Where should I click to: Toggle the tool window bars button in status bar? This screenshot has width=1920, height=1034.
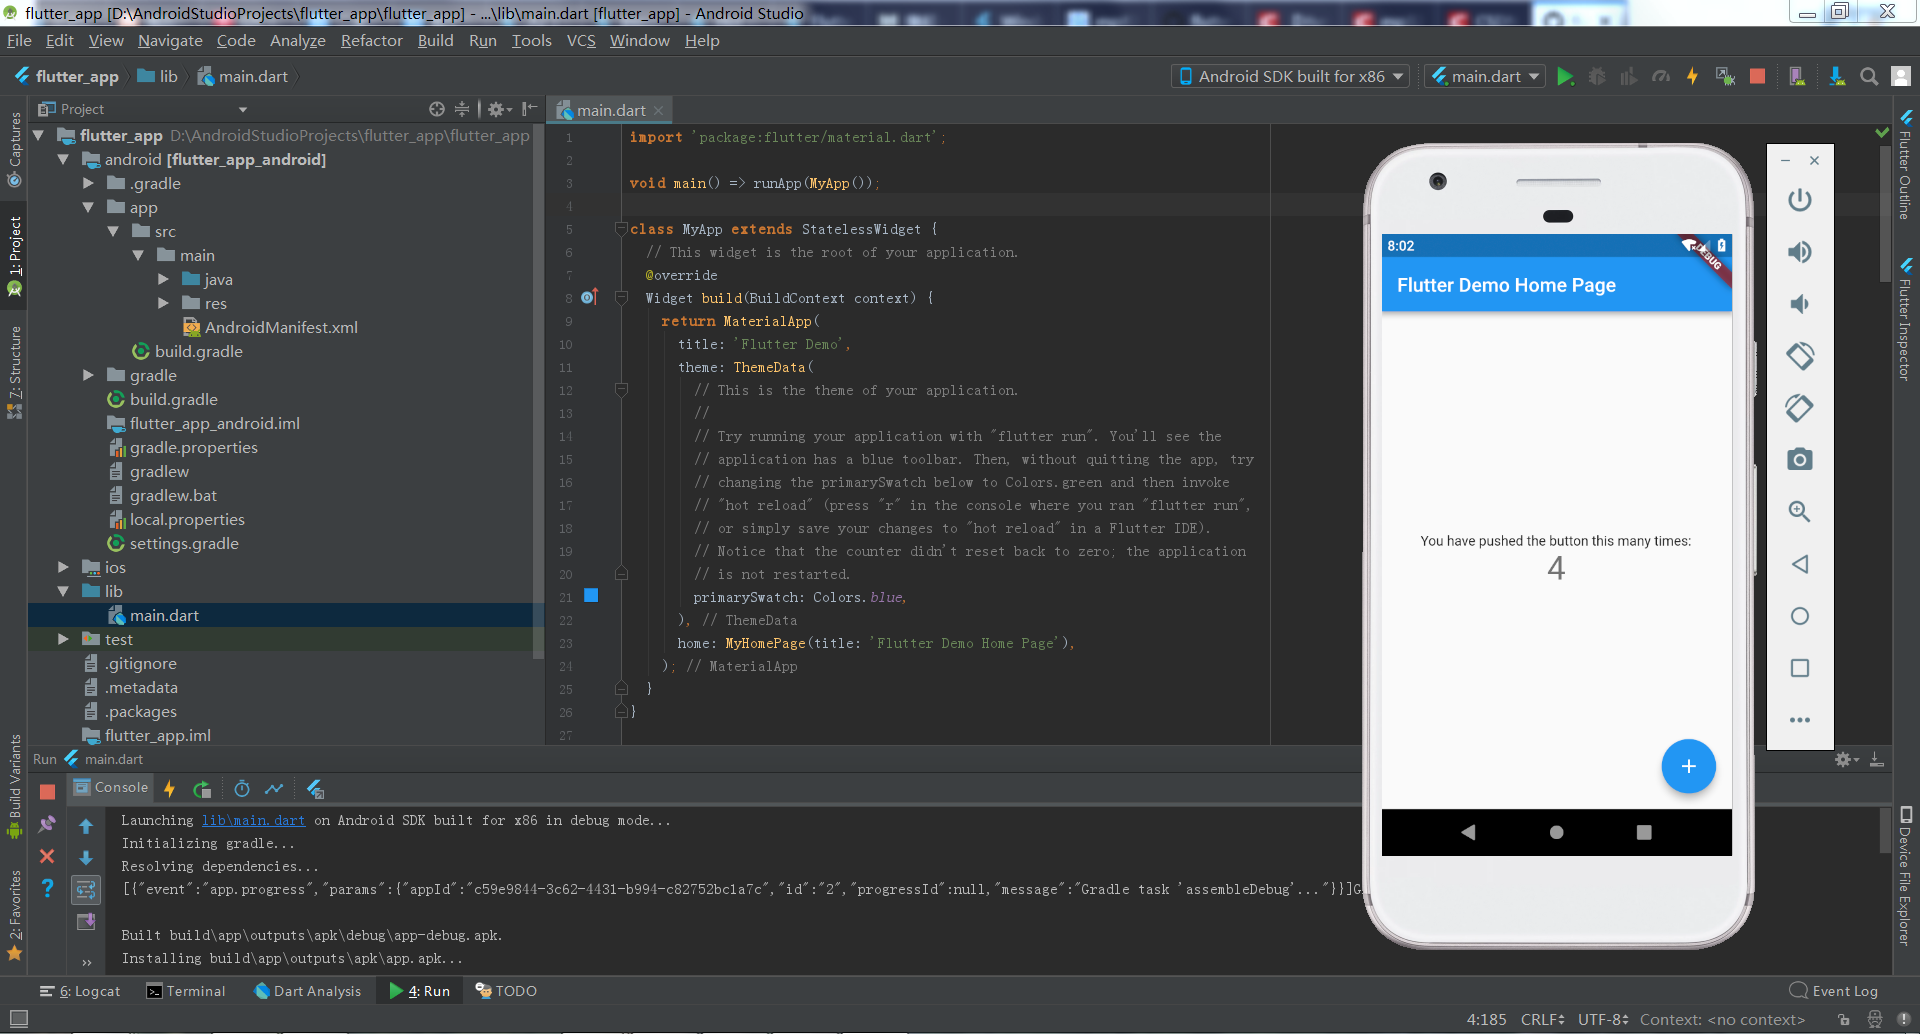(x=18, y=1019)
